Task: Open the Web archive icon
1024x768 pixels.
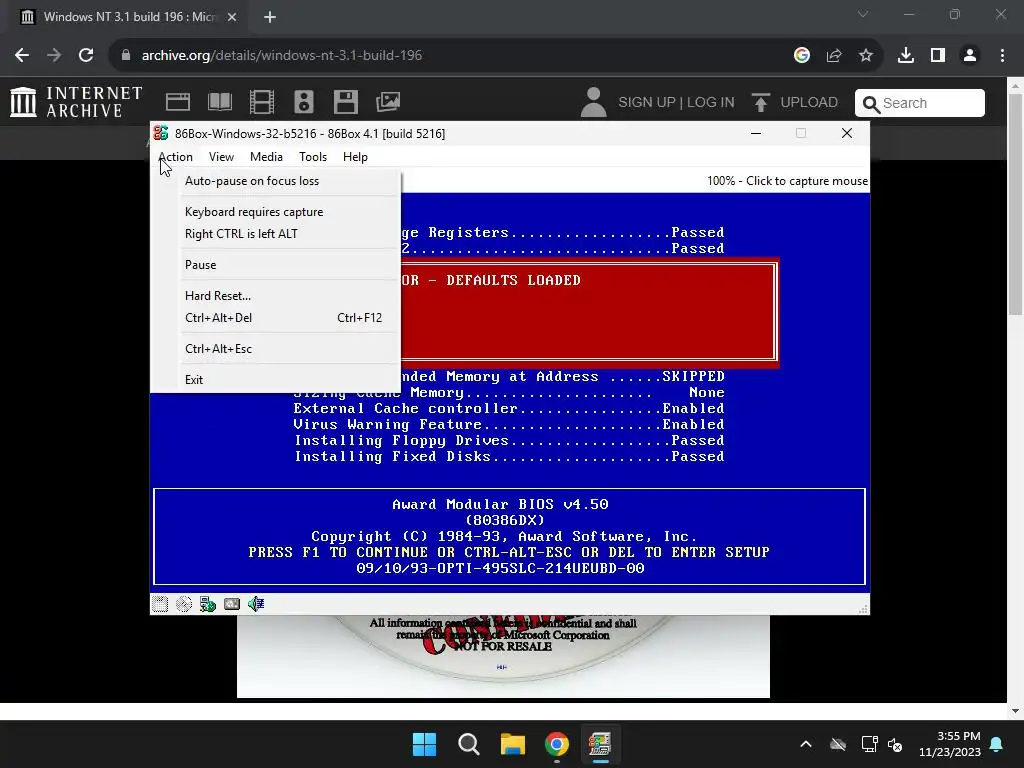Action: [178, 102]
